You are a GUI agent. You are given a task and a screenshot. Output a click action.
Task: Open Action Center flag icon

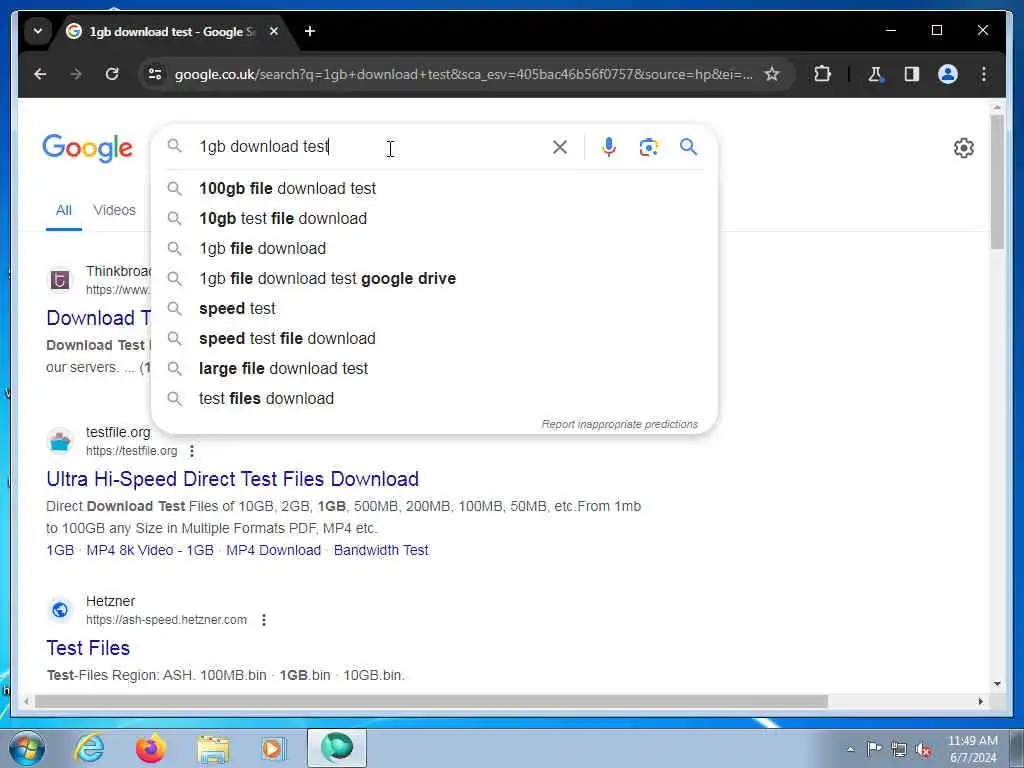[874, 749]
